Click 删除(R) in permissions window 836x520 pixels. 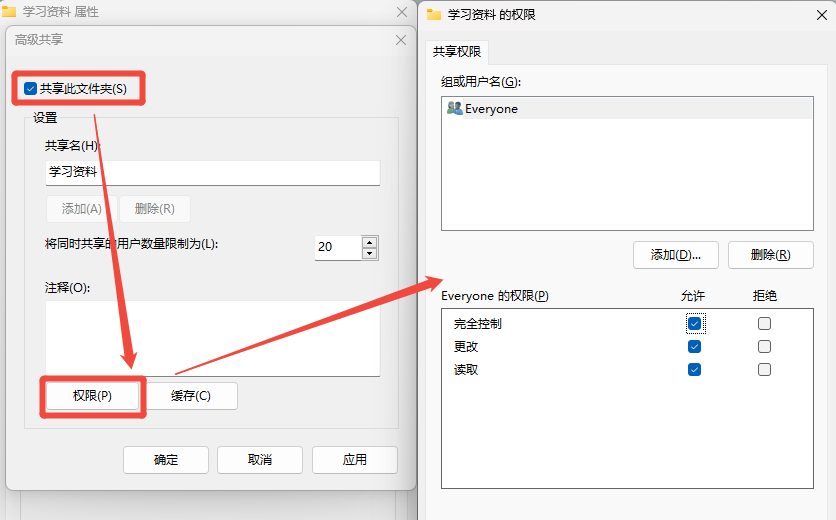[x=770, y=255]
